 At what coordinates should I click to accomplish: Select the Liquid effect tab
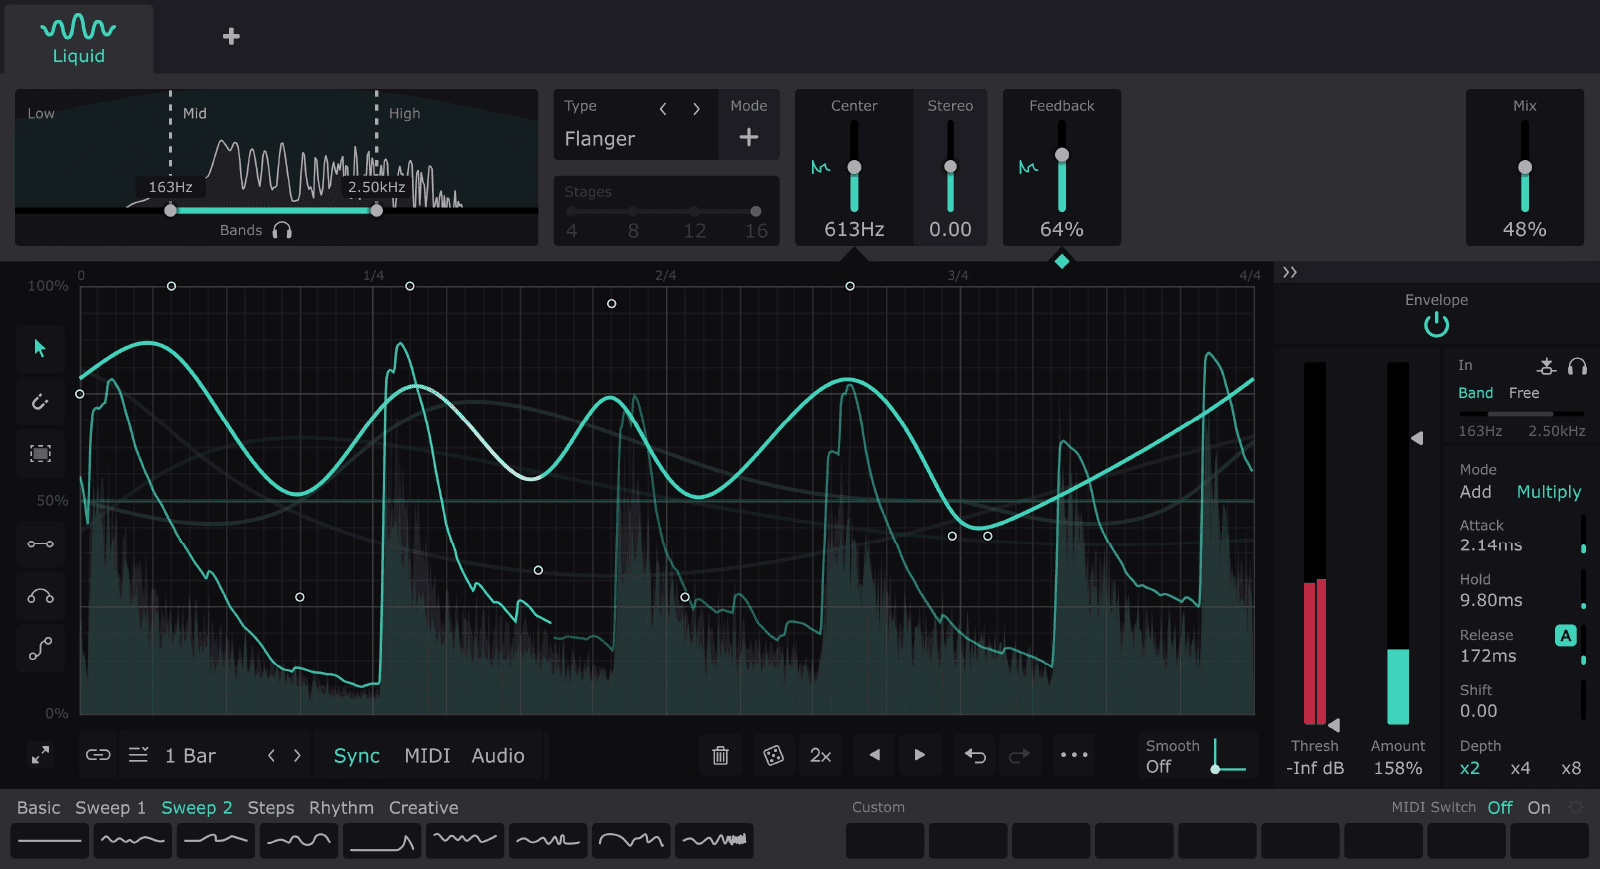point(78,39)
